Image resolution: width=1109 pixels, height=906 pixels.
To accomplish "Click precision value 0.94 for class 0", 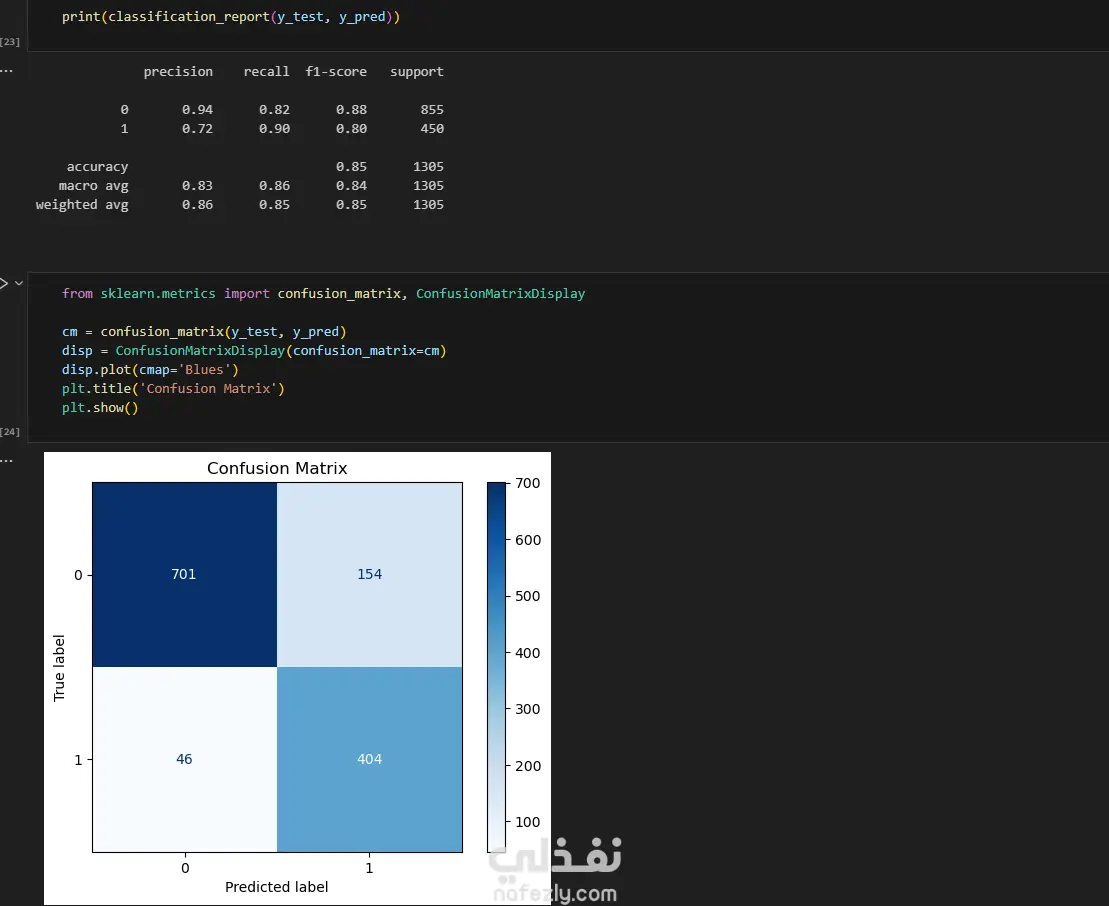I will (197, 110).
